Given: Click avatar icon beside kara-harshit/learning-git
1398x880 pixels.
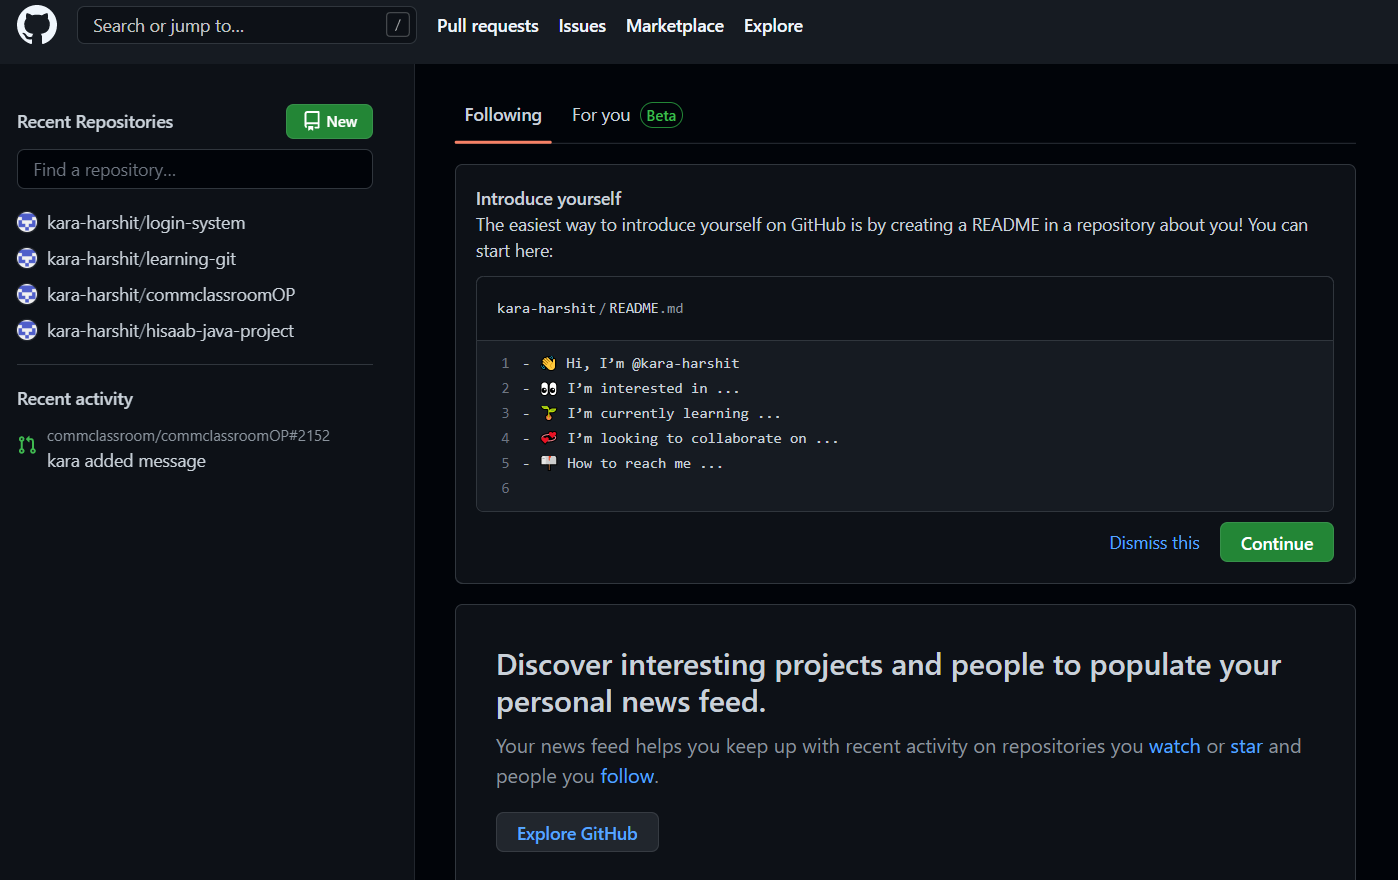Looking at the screenshot, I should coord(27,258).
